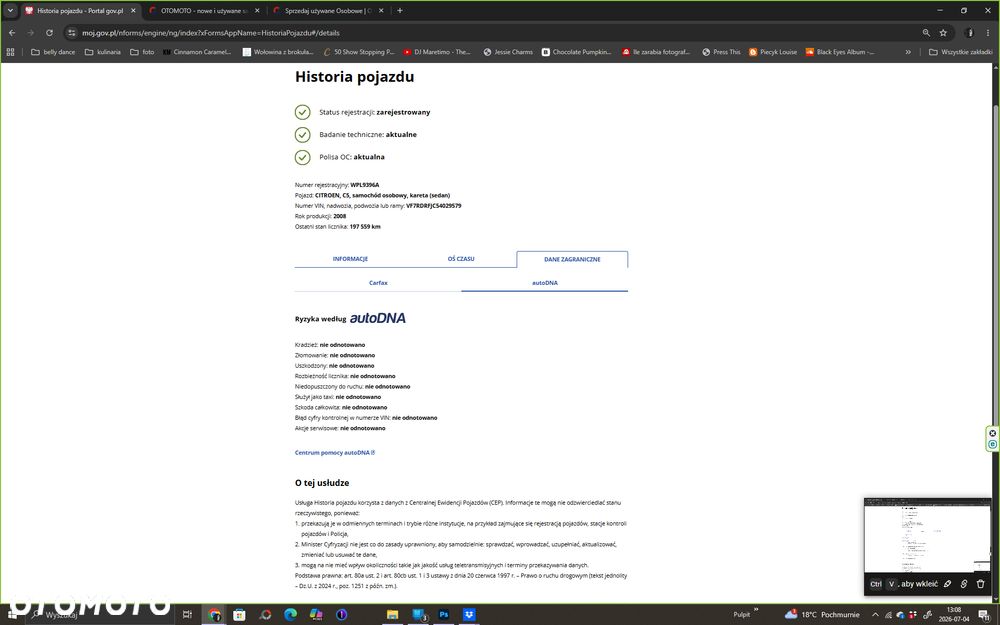
Task: Show more bookmarks with the chevron
Action: tap(908, 52)
